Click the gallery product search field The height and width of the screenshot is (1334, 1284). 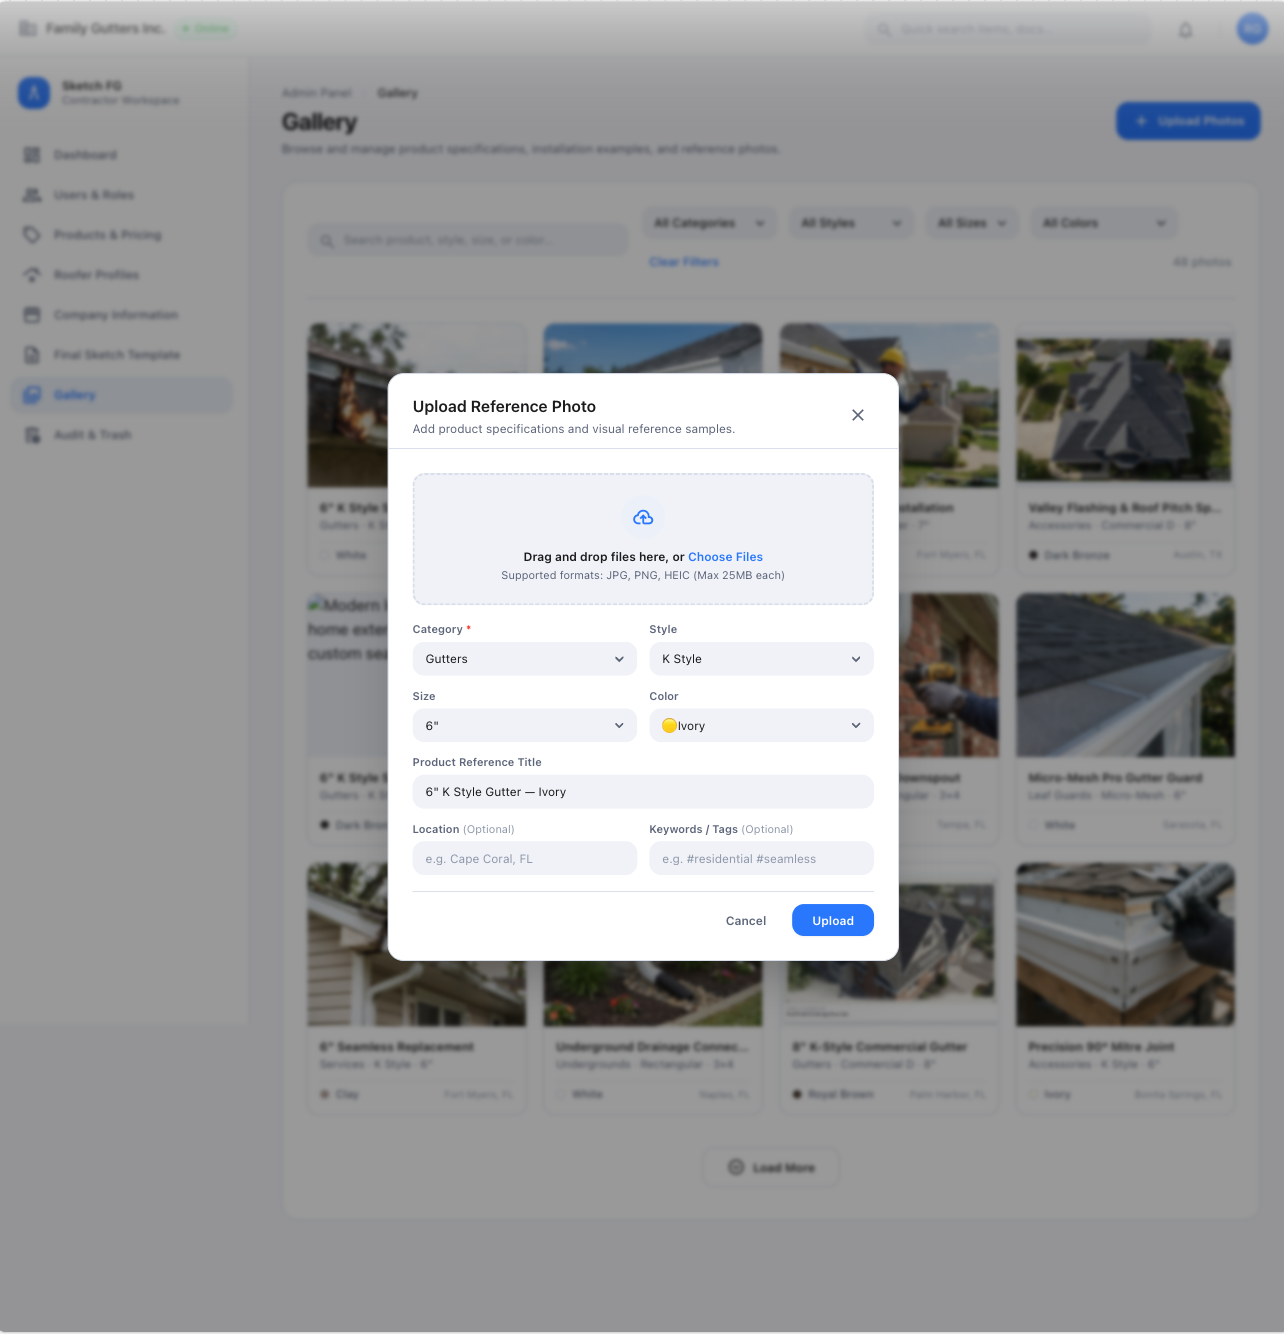(468, 240)
